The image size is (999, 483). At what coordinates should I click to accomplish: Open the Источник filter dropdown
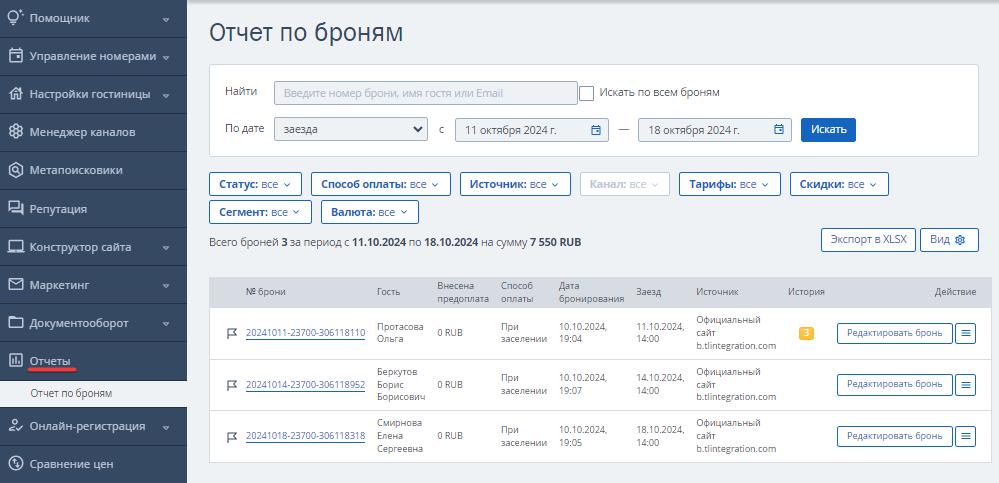coord(514,184)
